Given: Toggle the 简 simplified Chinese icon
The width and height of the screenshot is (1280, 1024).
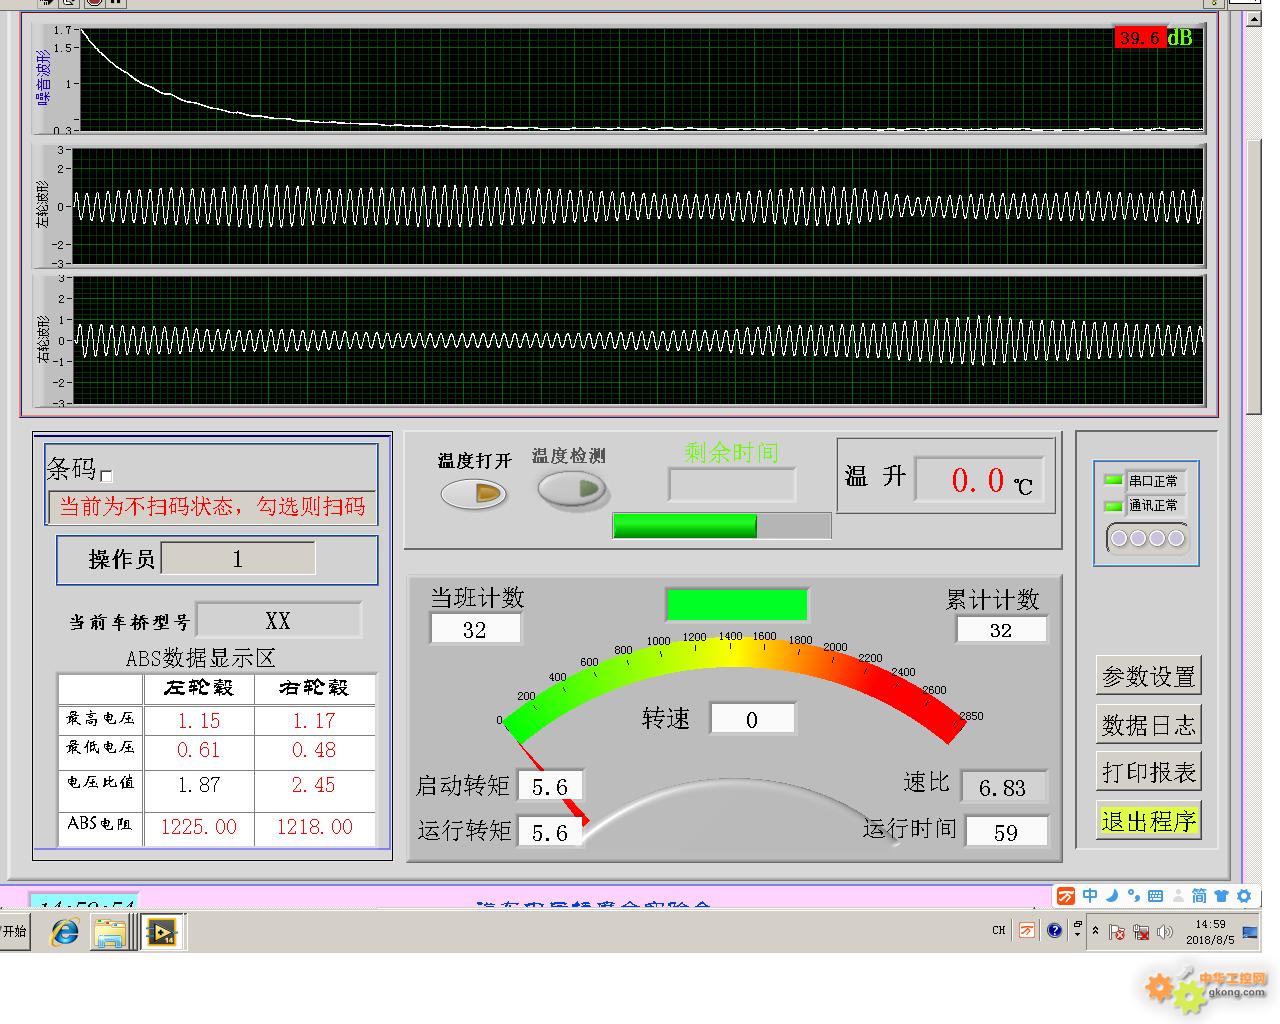Looking at the screenshot, I should (x=1199, y=896).
